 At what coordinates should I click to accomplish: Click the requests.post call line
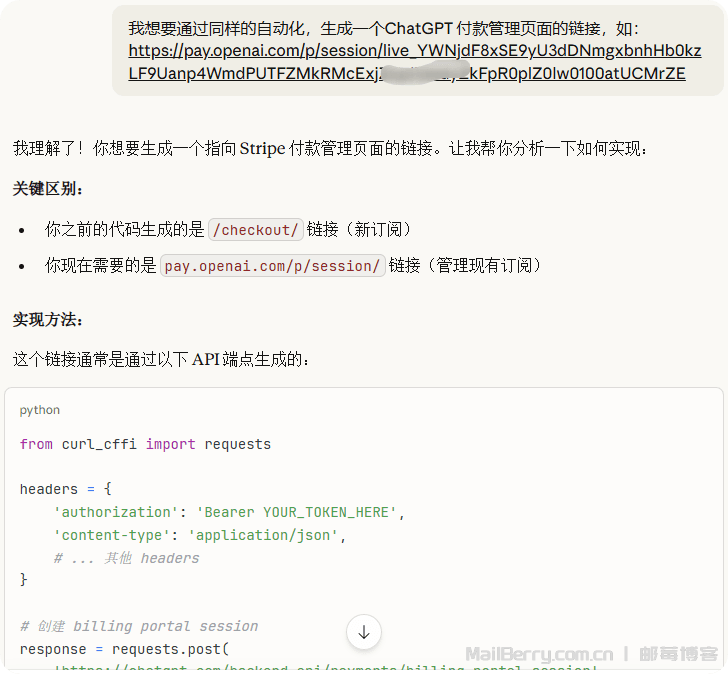[x=124, y=649]
